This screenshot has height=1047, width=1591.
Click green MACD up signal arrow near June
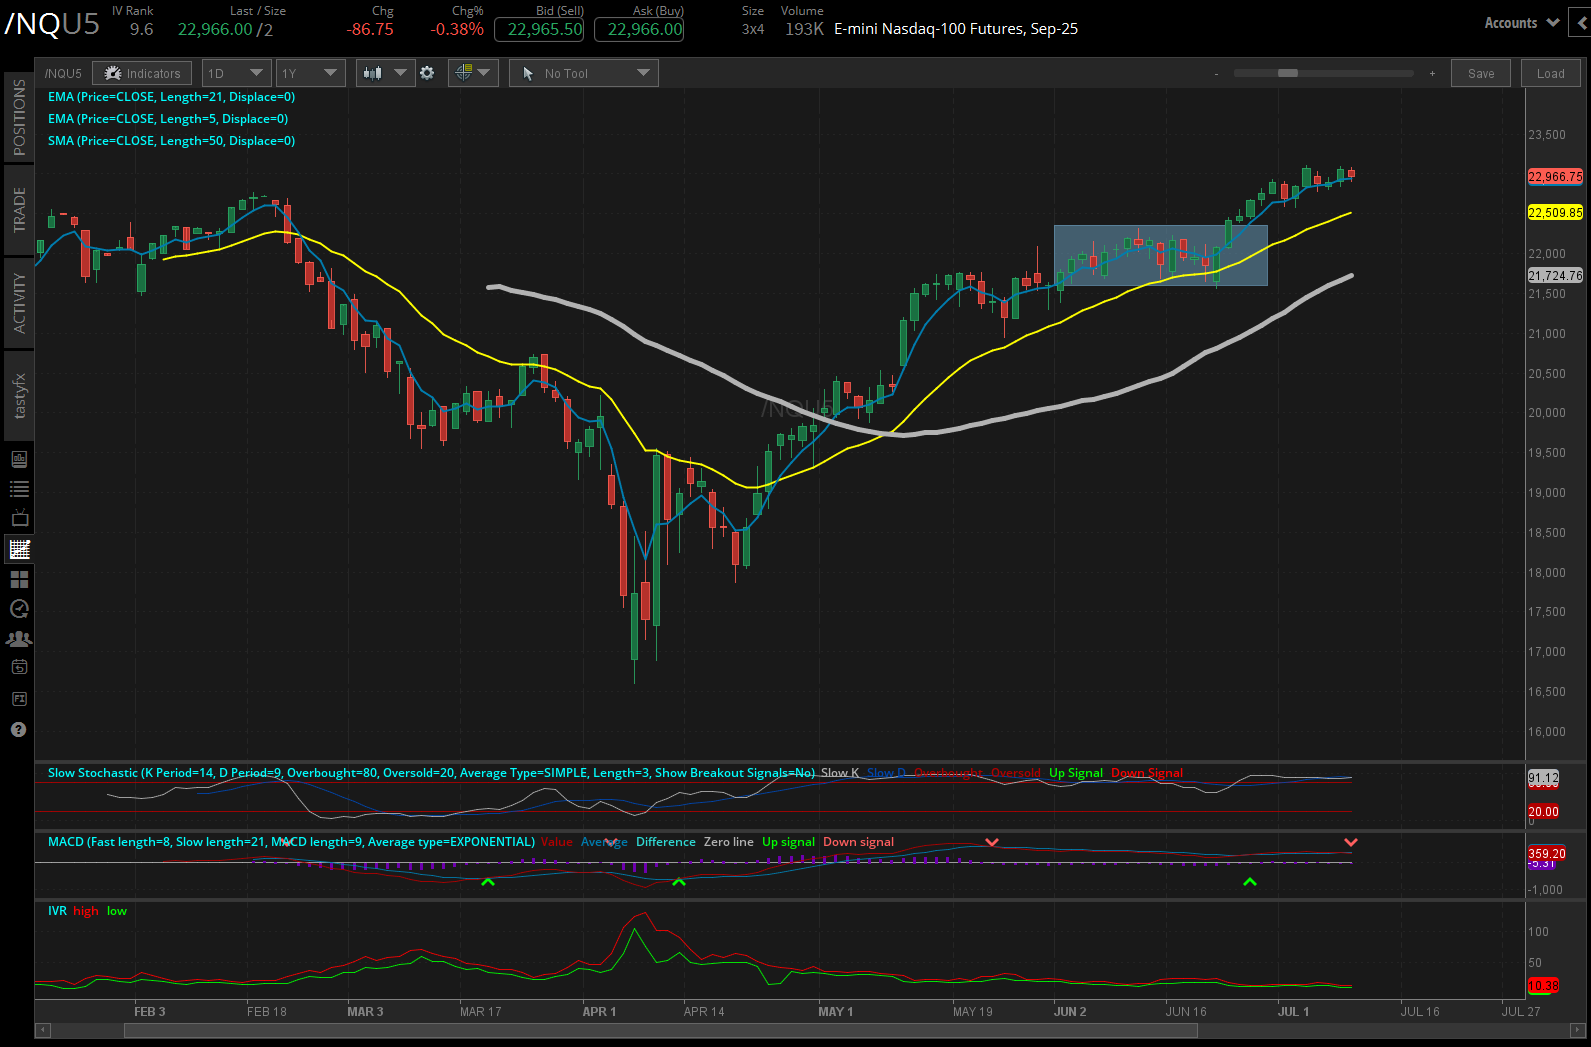(x=1250, y=882)
